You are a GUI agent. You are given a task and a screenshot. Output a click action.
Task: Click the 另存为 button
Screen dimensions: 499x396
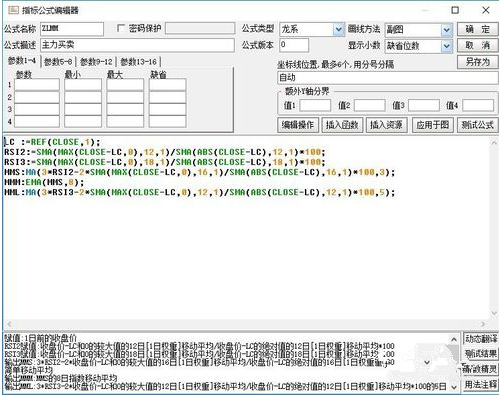(x=477, y=62)
